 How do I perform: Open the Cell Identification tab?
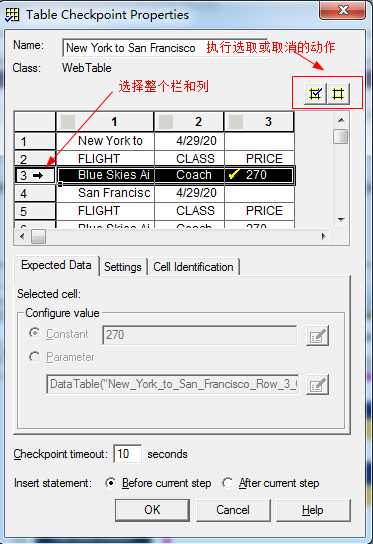click(x=193, y=267)
